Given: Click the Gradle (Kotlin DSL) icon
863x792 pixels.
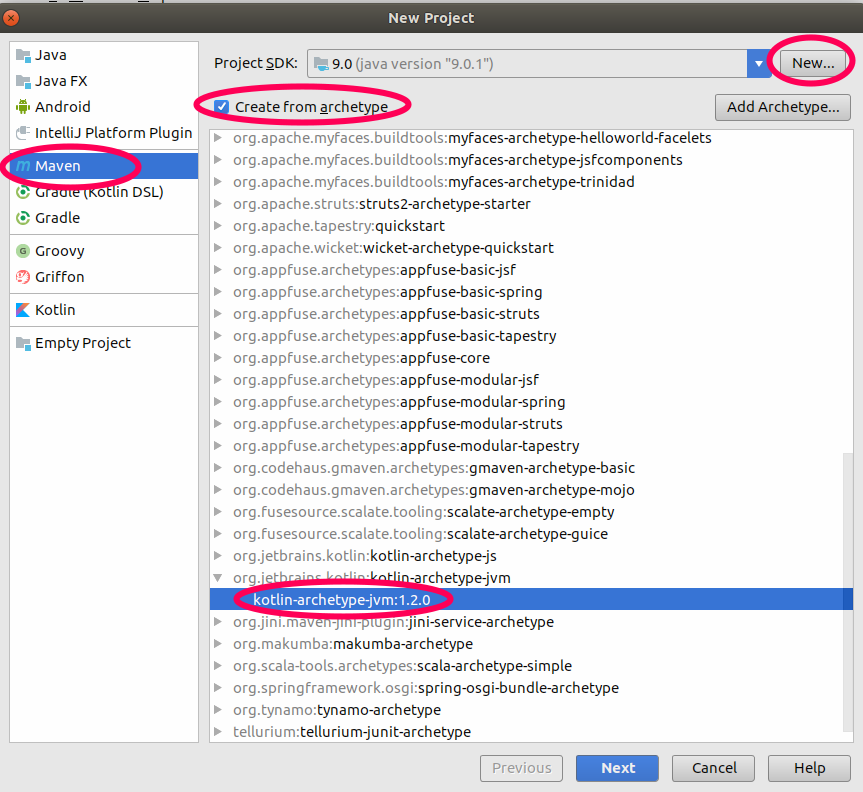Looking at the screenshot, I should pos(23,192).
